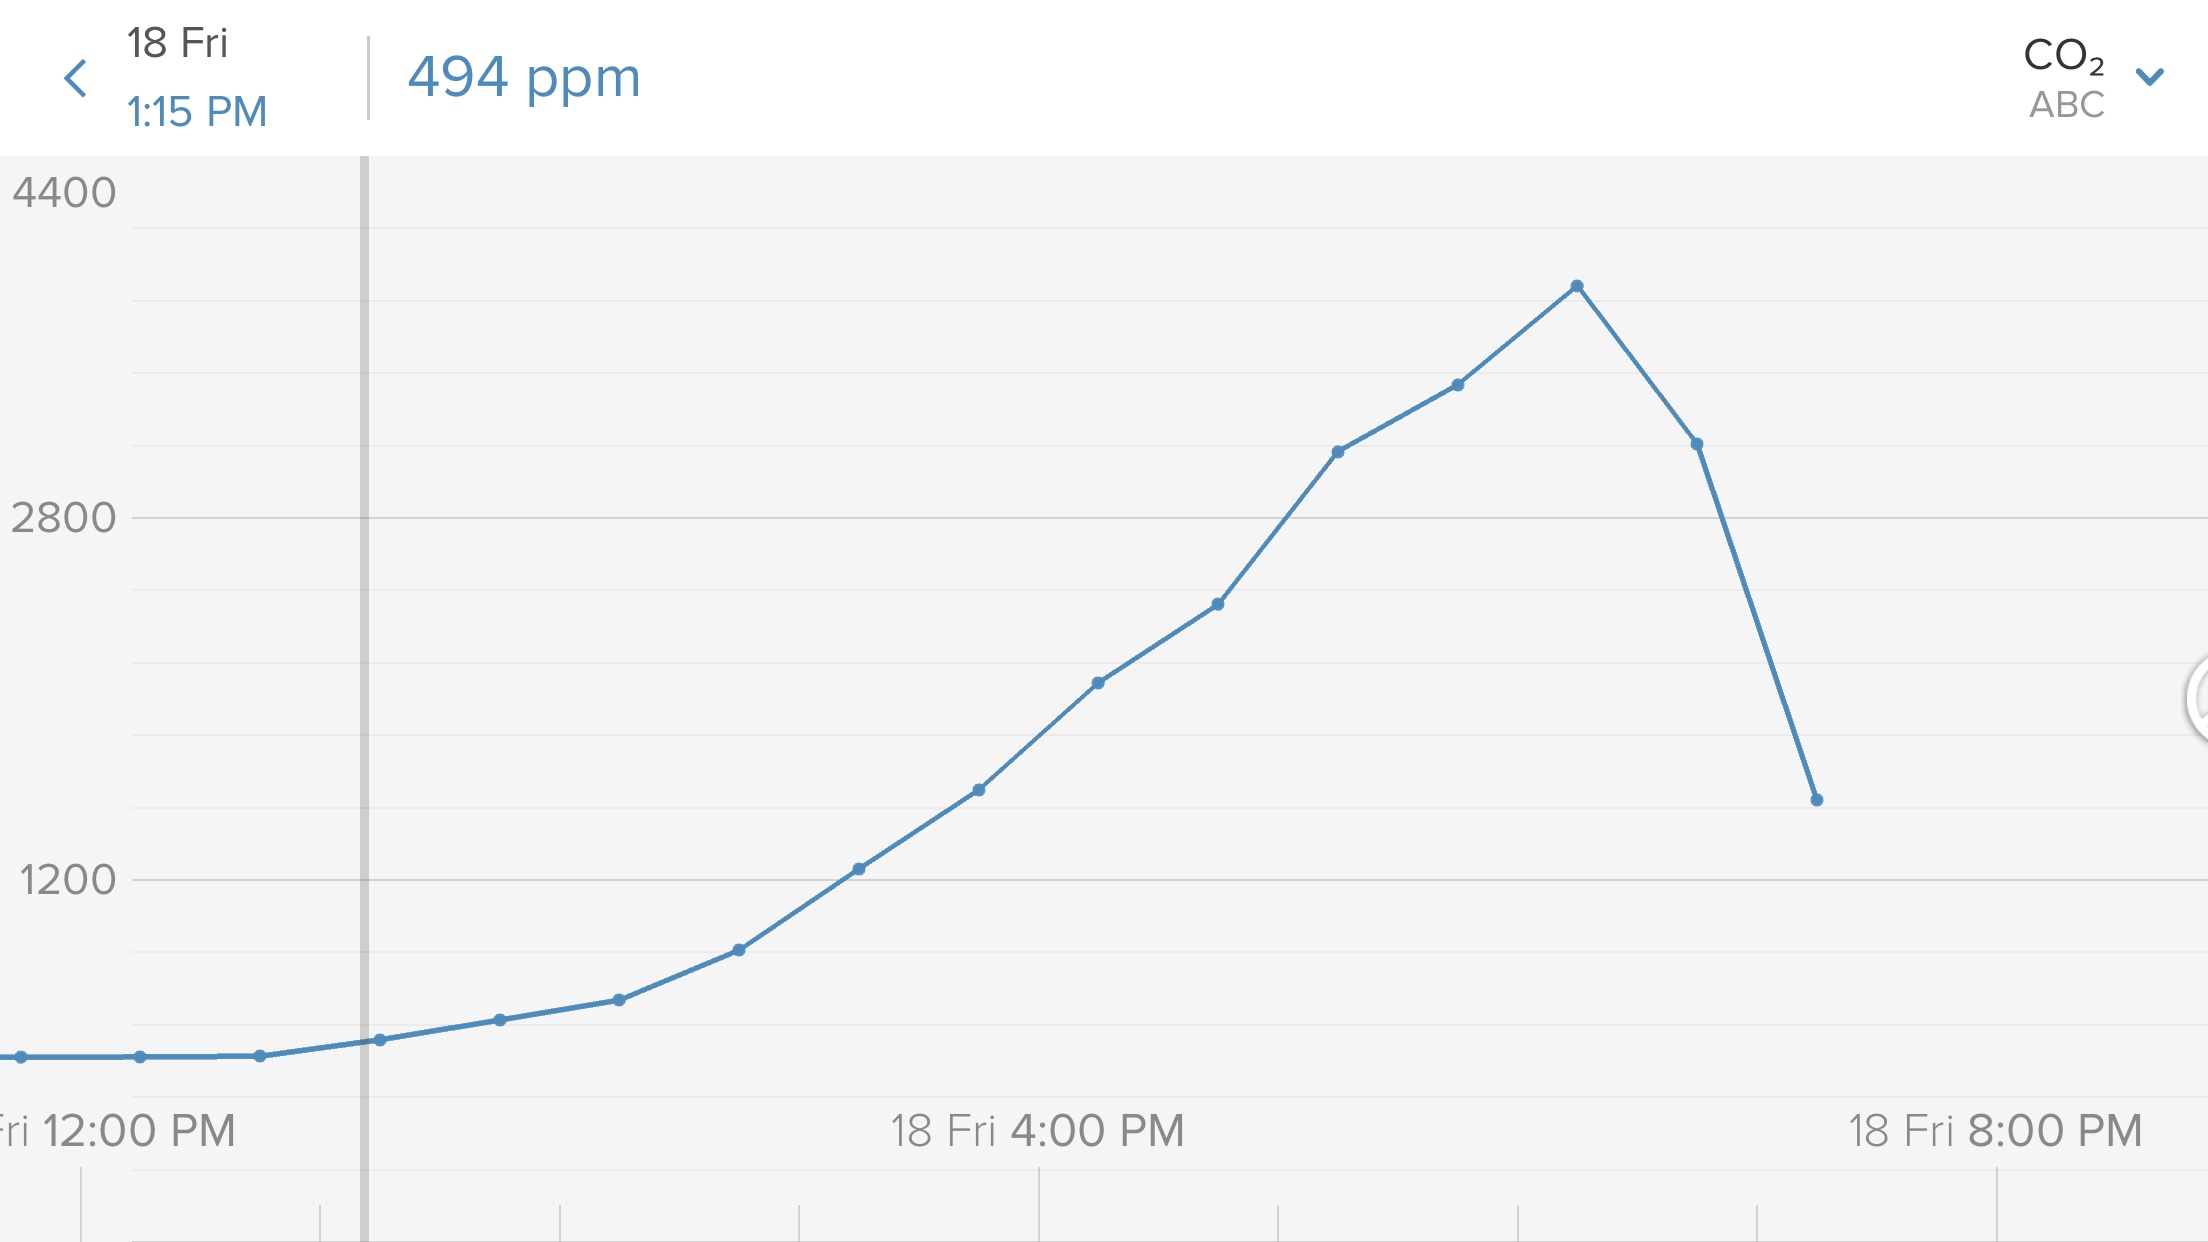Click the 18 Fri 8:00 PM axis label
The width and height of the screenshot is (2208, 1242).
[1995, 1131]
